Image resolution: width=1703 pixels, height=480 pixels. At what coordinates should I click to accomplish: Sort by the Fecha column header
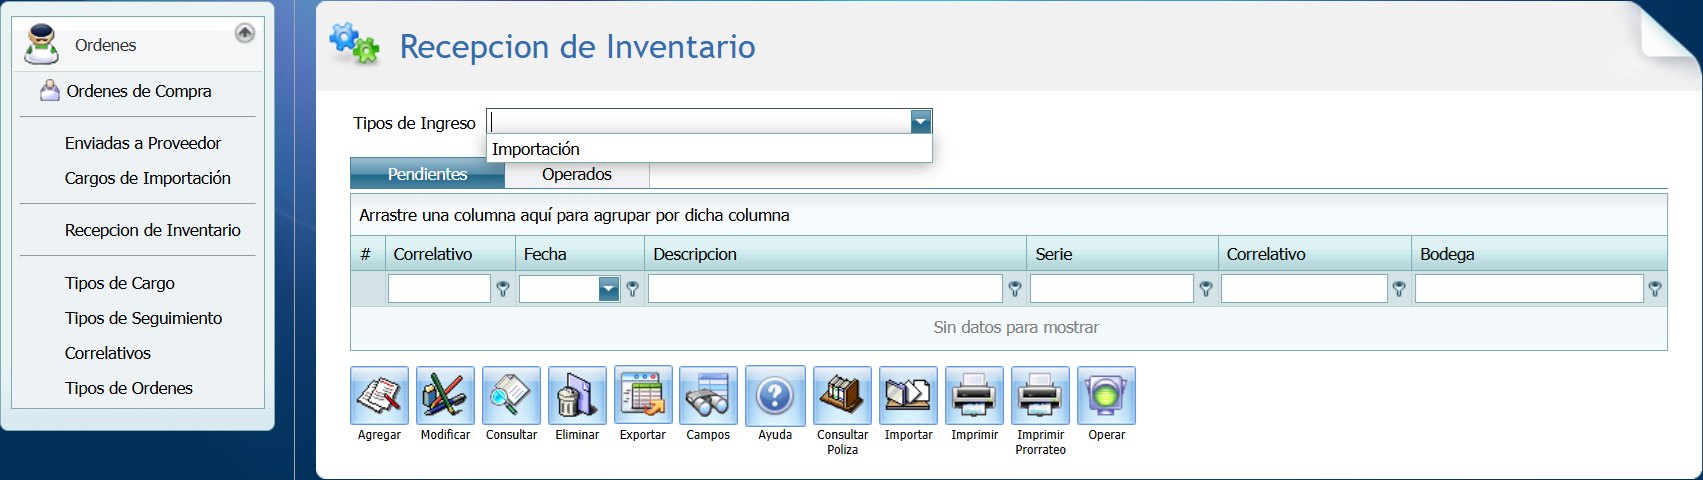580,254
